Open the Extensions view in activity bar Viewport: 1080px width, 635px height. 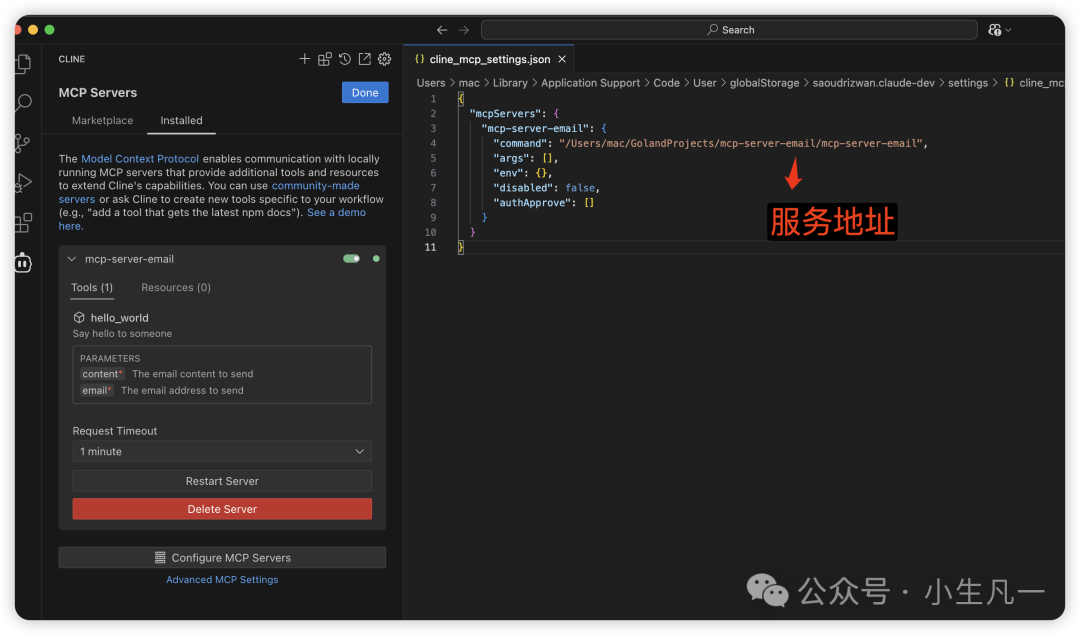pyautogui.click(x=23, y=222)
